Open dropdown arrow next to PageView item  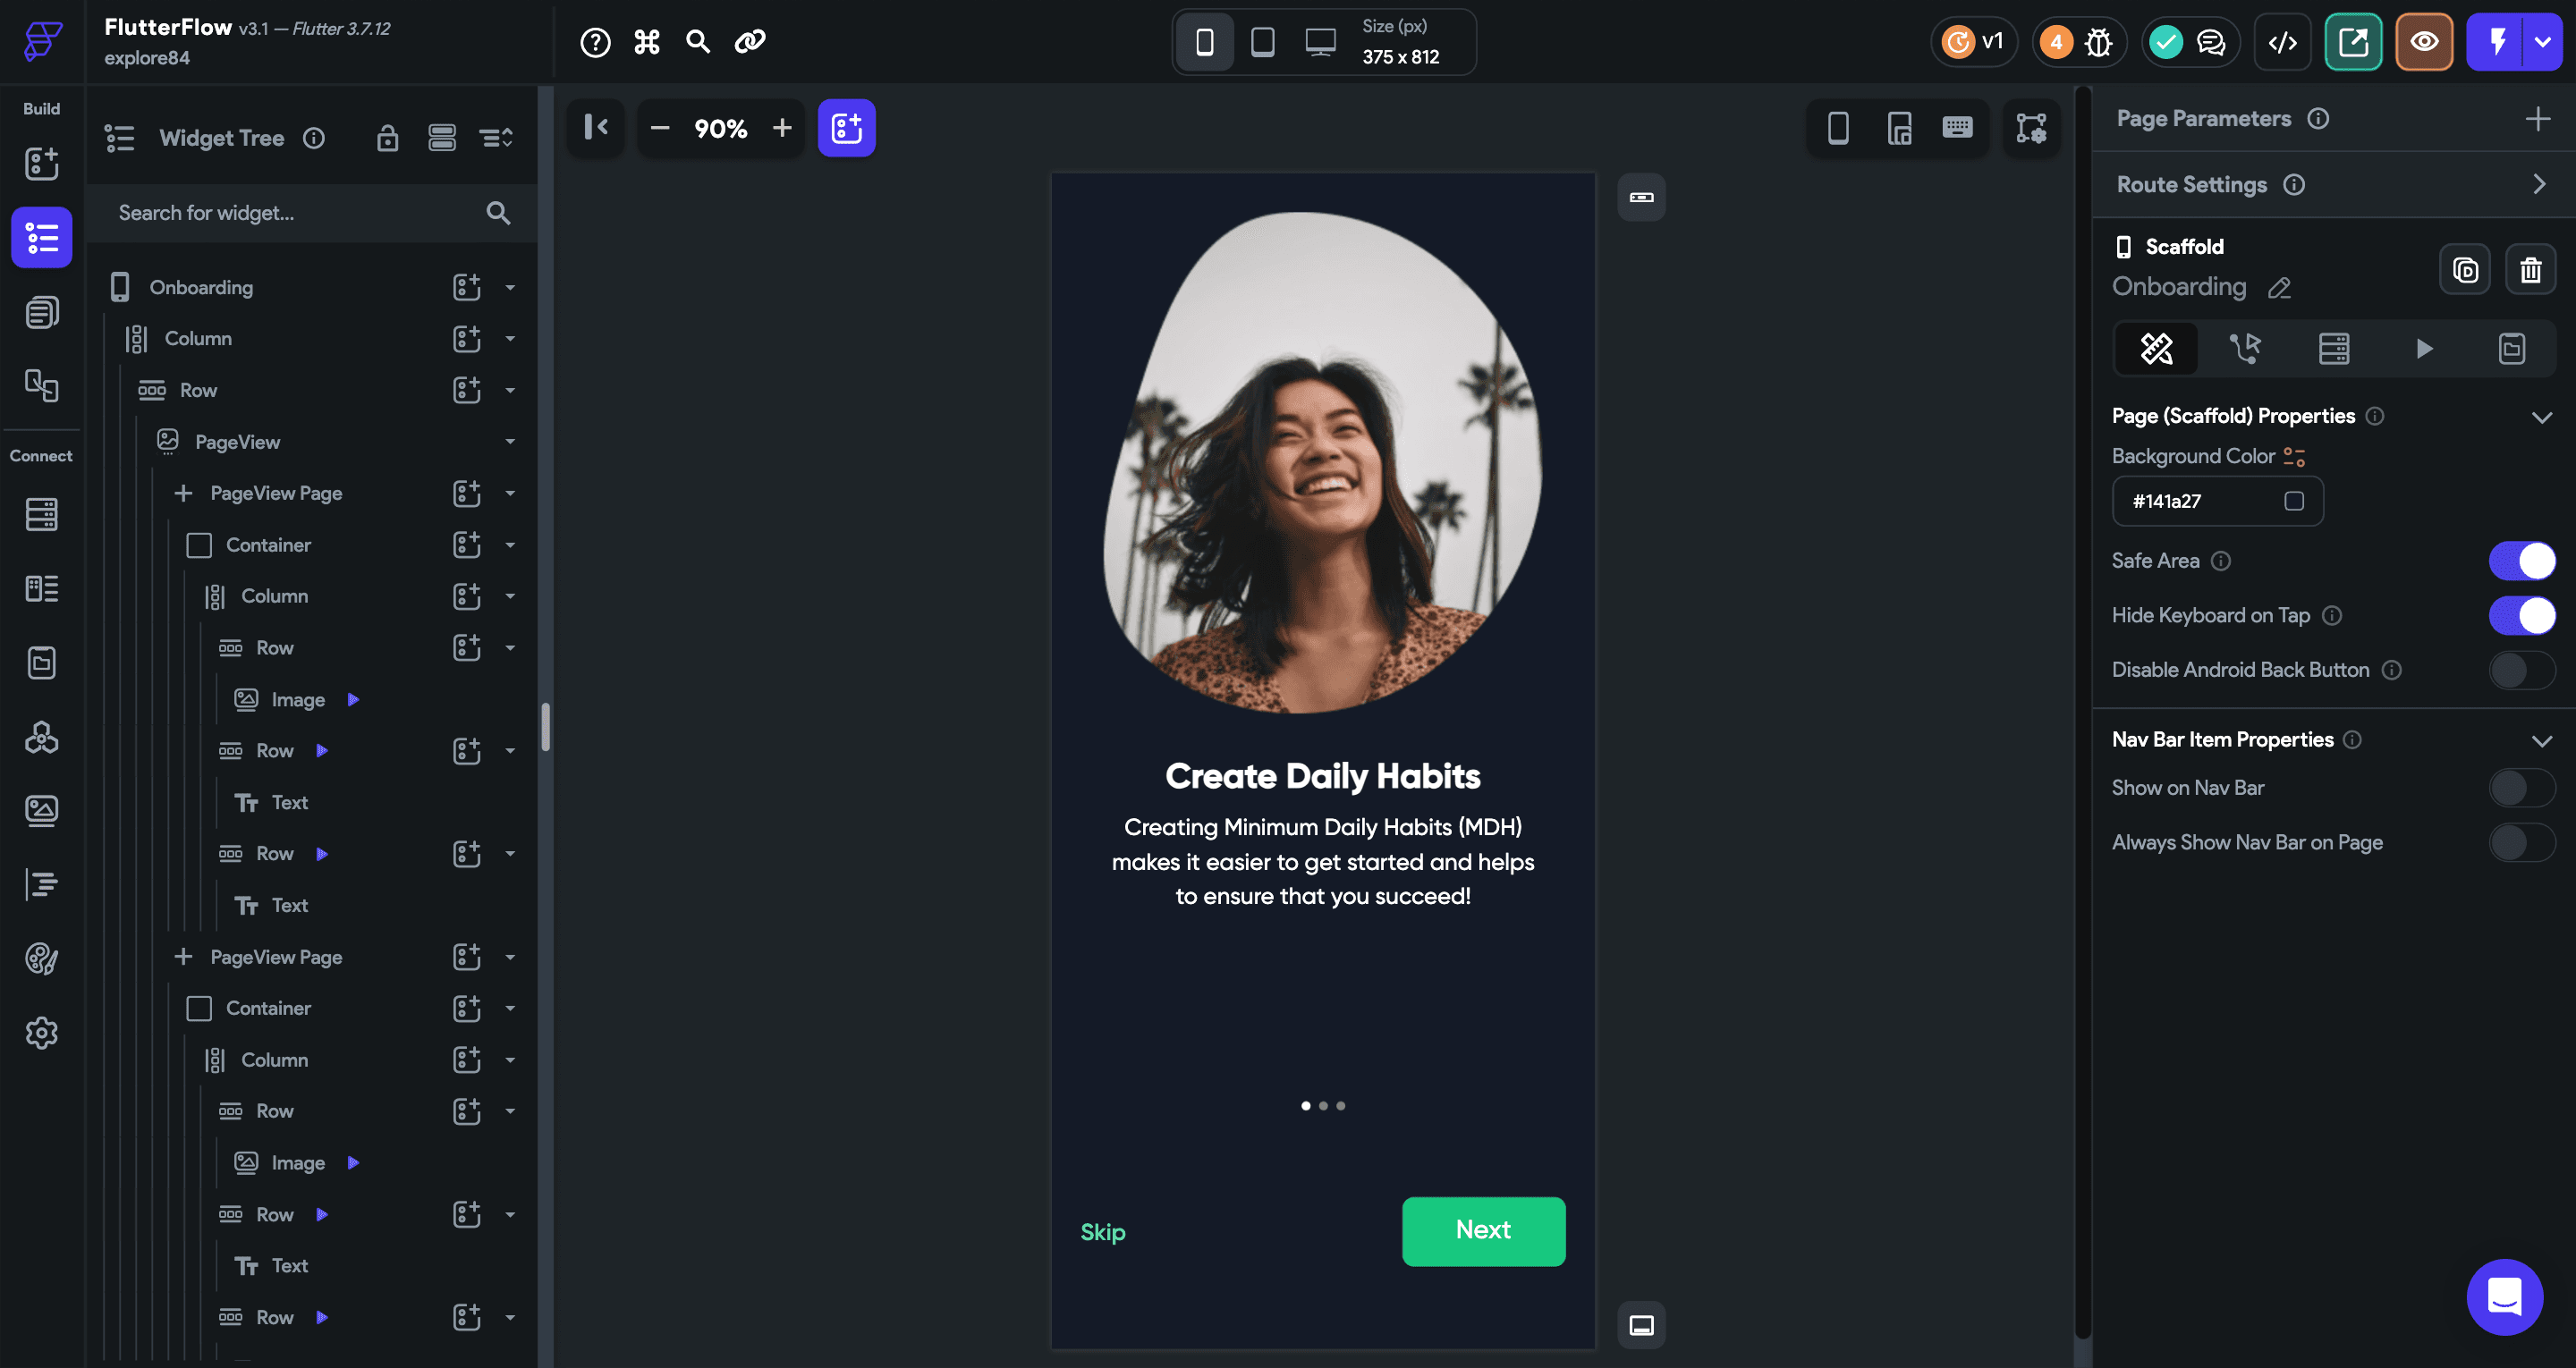(x=510, y=442)
